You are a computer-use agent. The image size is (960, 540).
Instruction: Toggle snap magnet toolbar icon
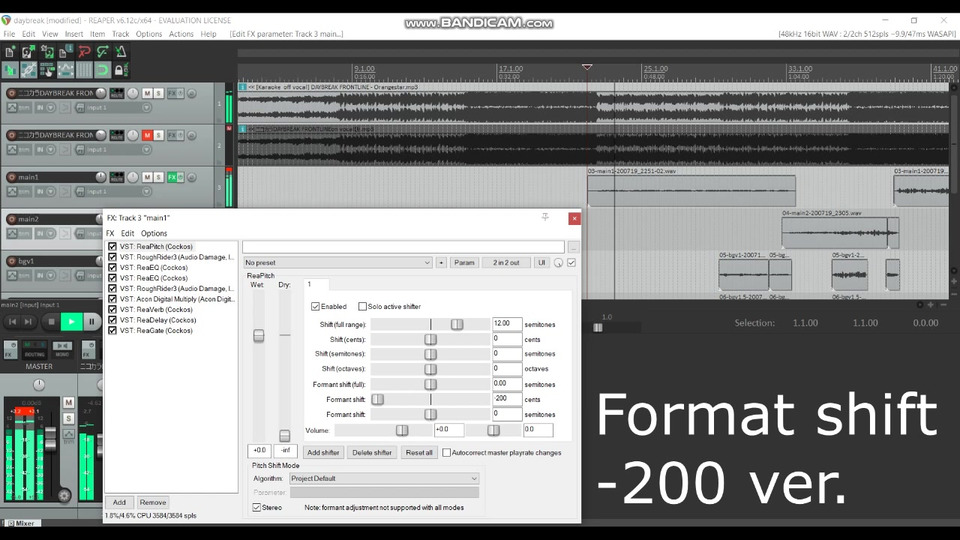point(102,70)
